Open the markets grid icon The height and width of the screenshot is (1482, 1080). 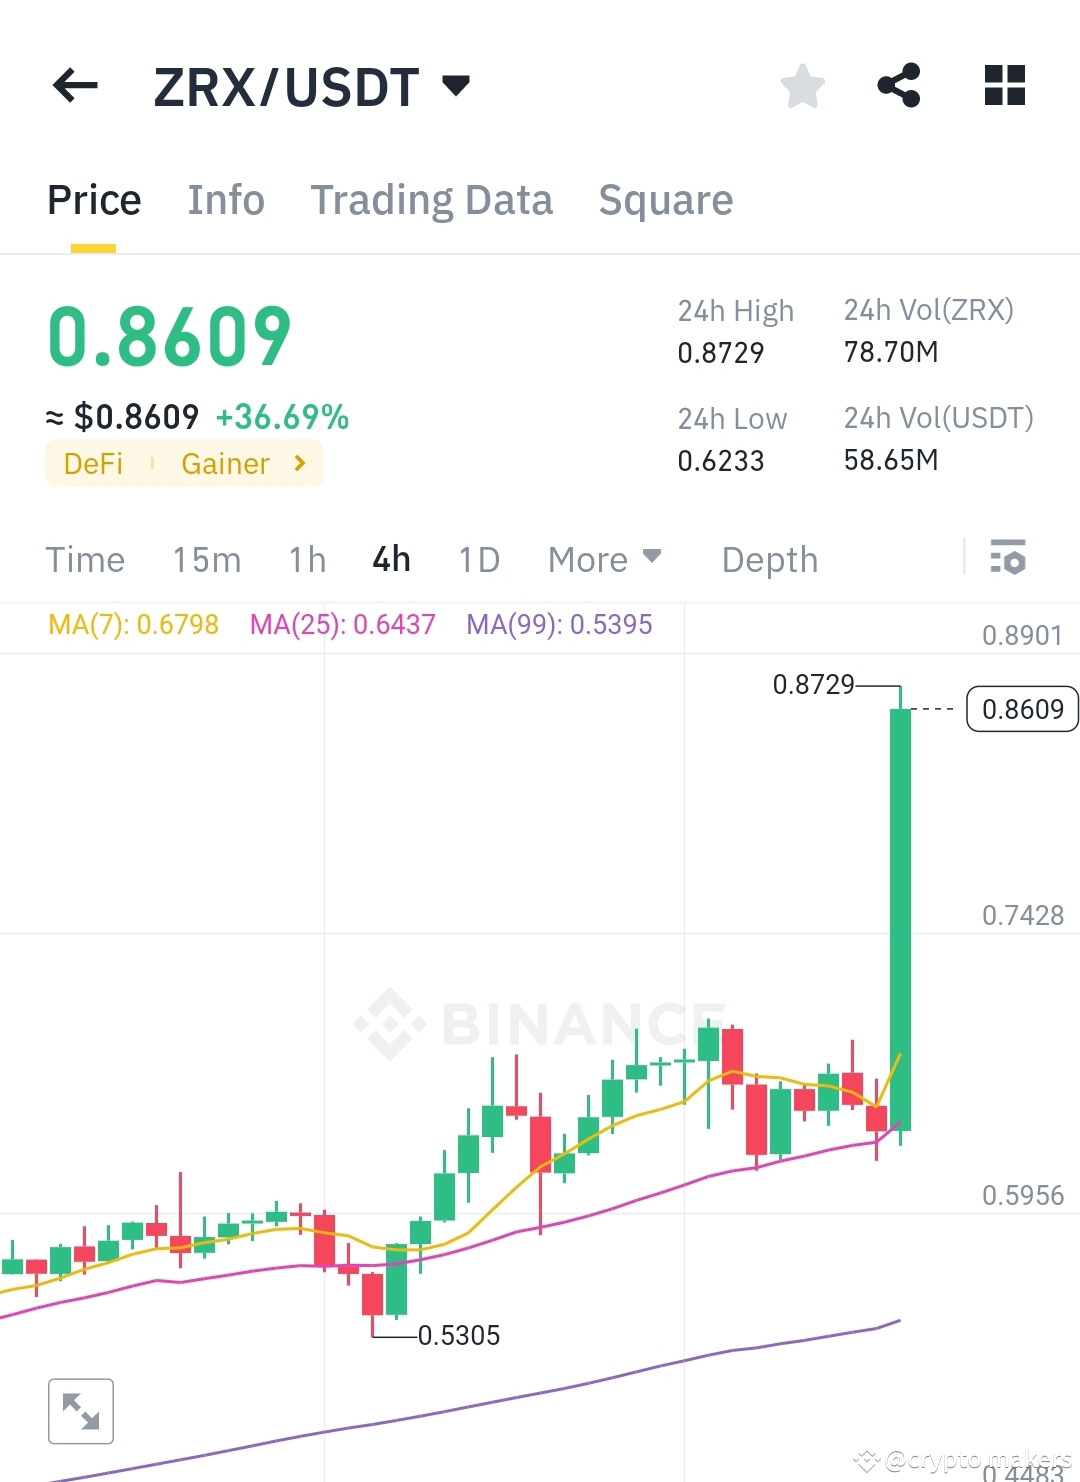click(1004, 86)
